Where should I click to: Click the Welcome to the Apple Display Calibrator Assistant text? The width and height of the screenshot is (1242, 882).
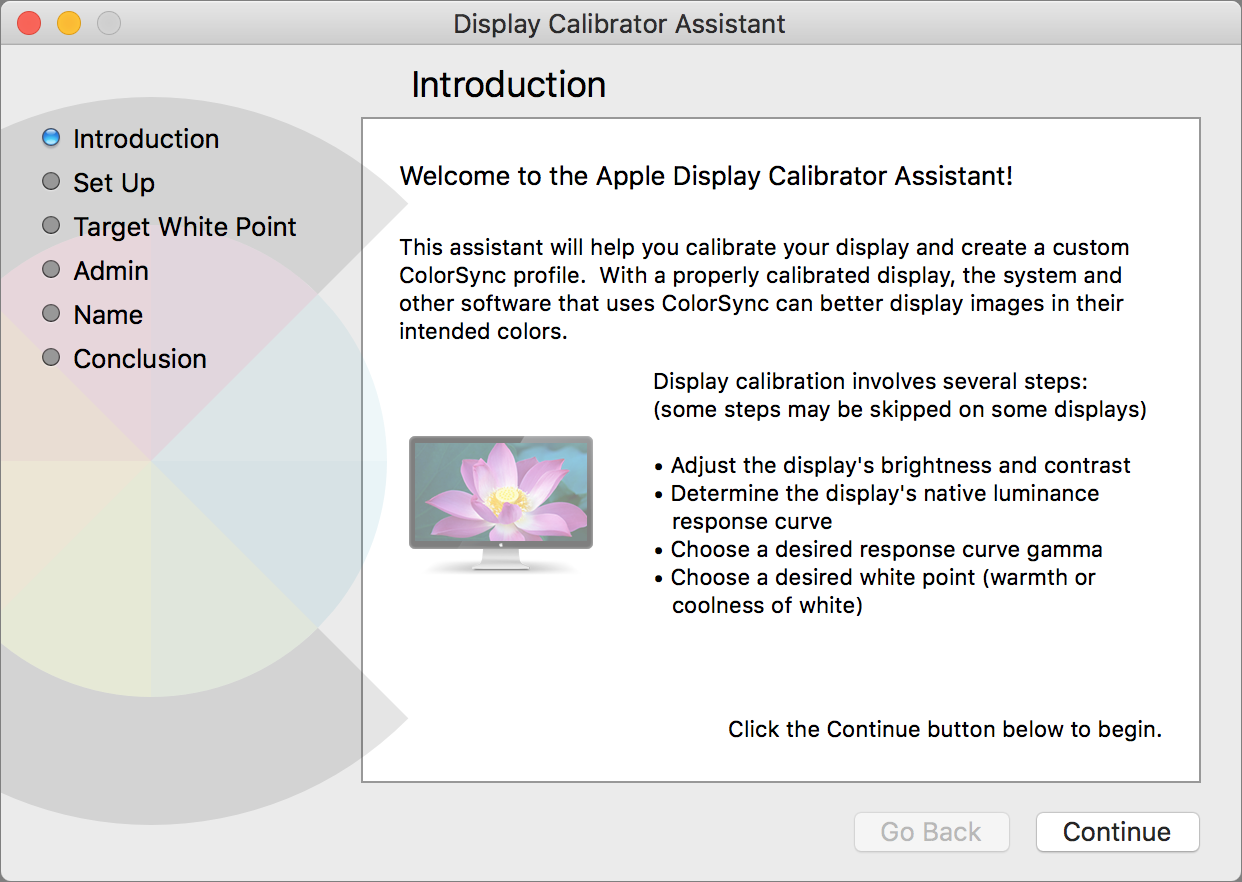tap(706, 177)
